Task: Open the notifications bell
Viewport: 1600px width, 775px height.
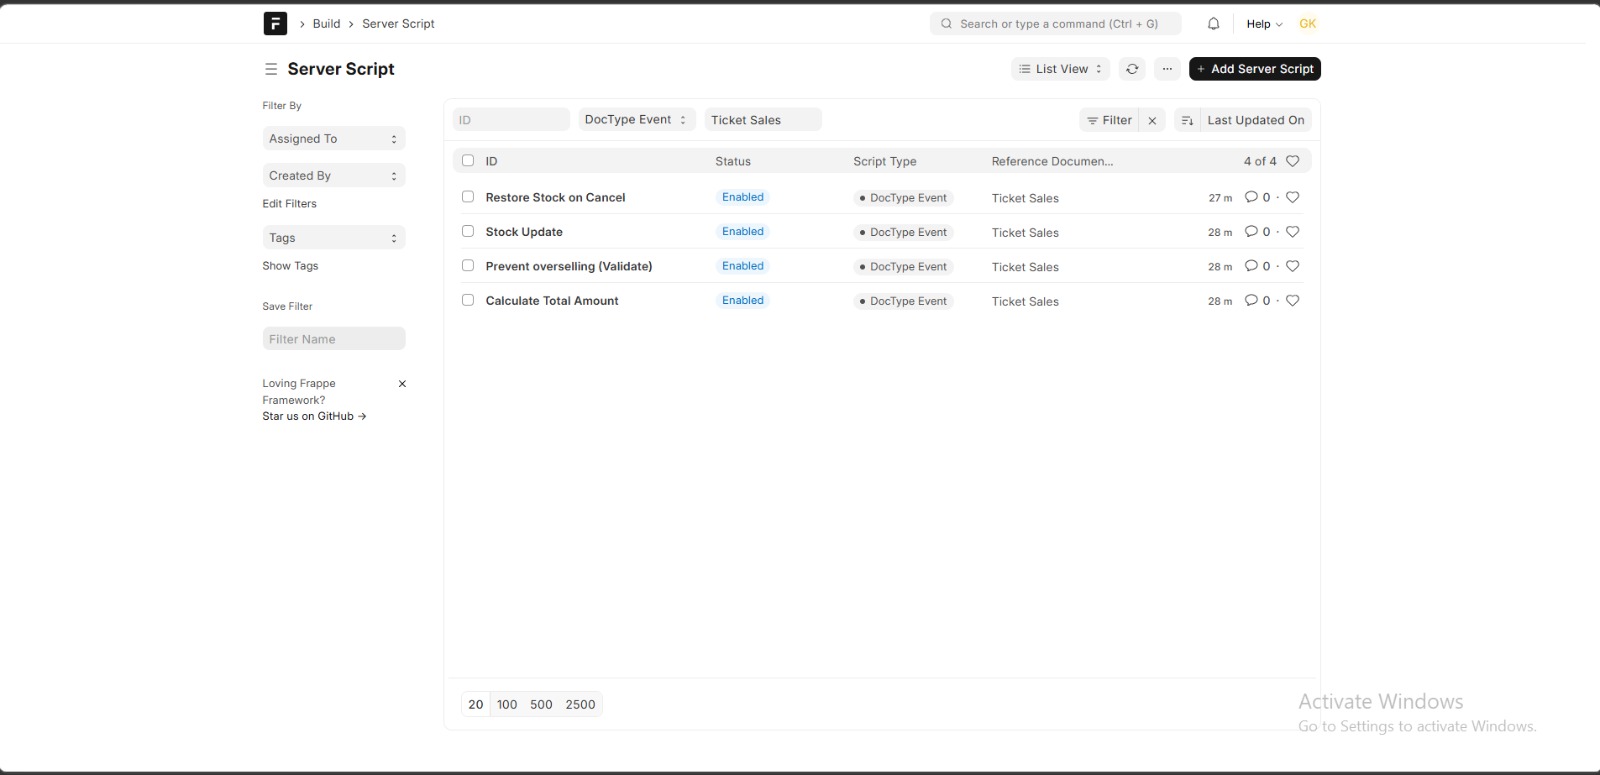Action: (x=1213, y=24)
